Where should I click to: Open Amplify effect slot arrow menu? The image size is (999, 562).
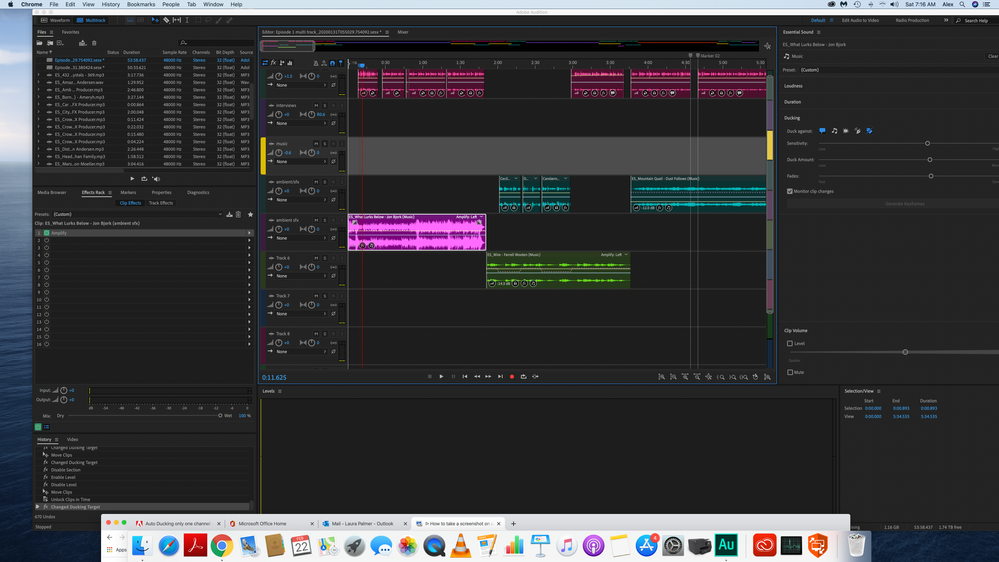pos(249,233)
